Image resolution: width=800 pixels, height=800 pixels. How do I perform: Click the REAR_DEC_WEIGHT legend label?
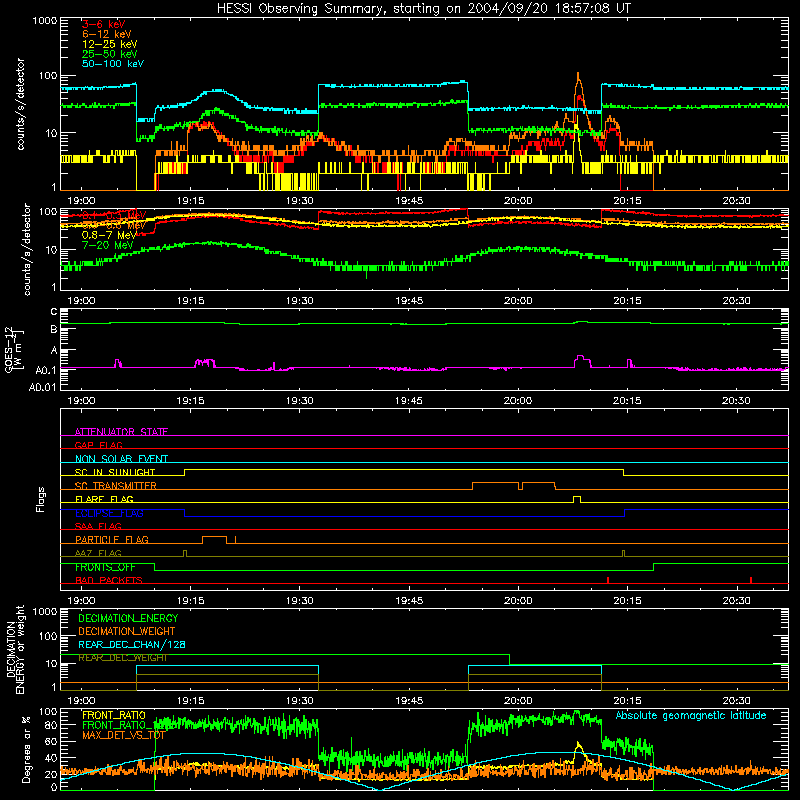[122, 658]
